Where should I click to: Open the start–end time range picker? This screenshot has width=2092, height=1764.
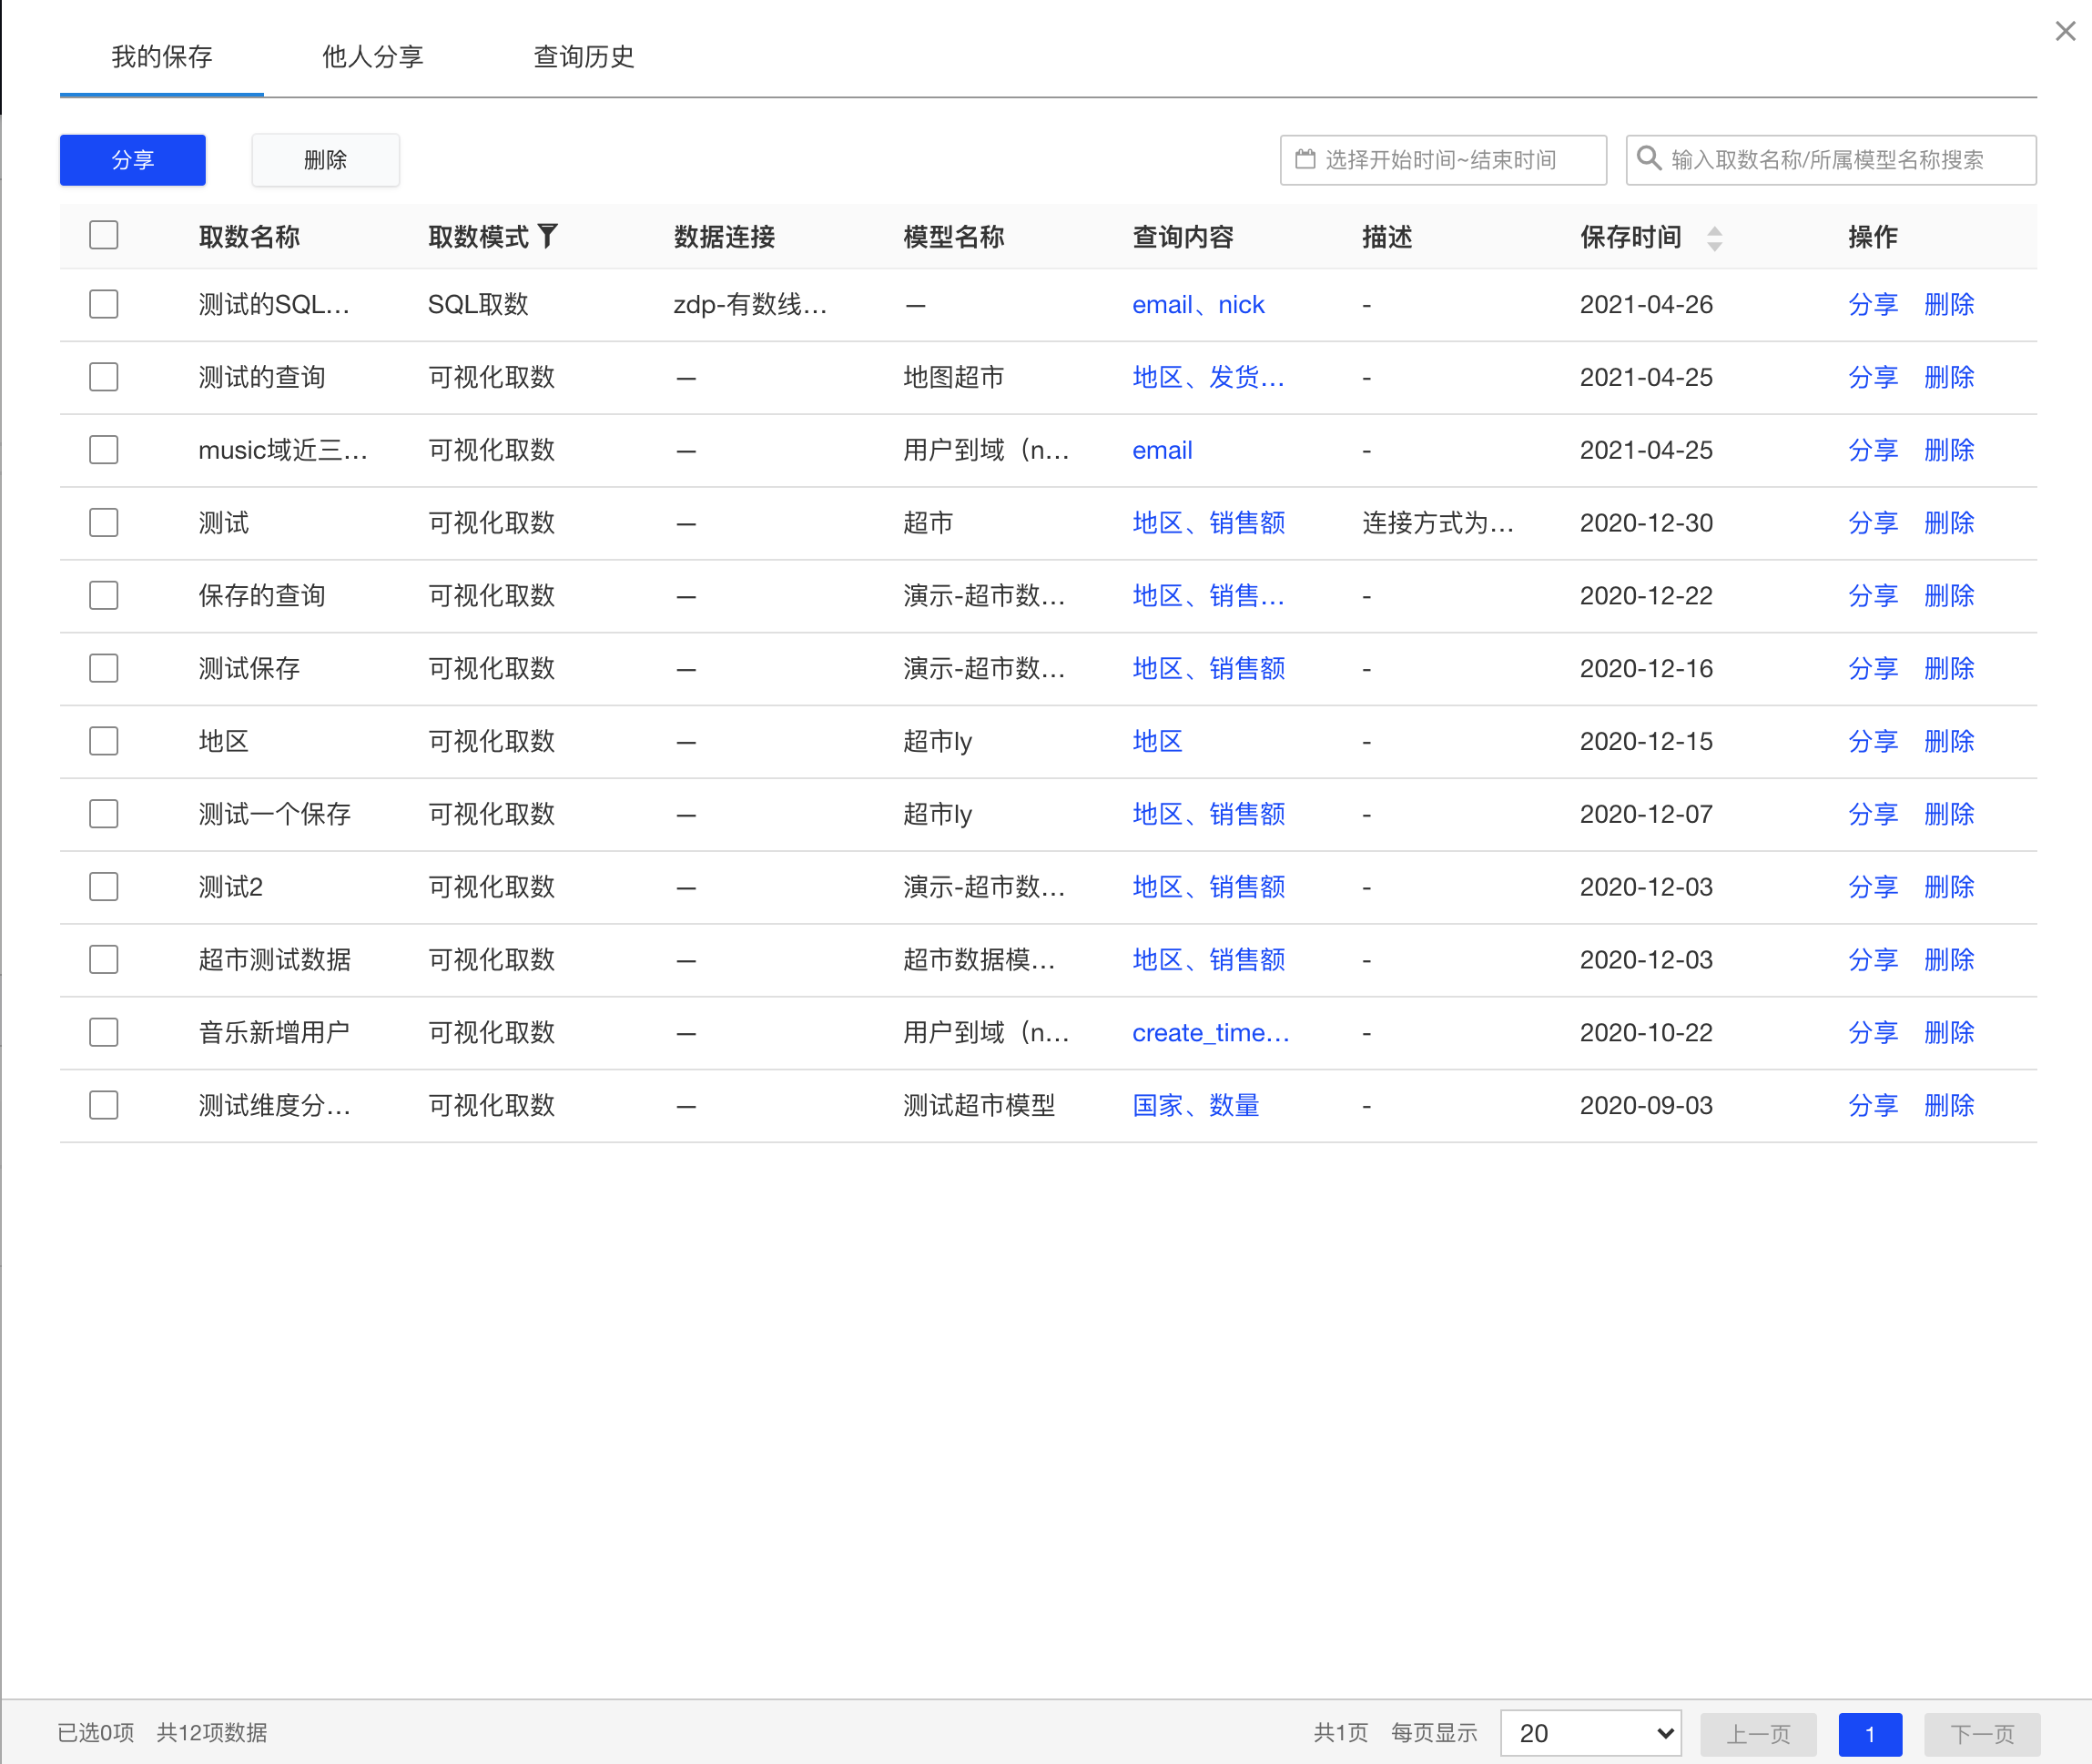[1442, 160]
